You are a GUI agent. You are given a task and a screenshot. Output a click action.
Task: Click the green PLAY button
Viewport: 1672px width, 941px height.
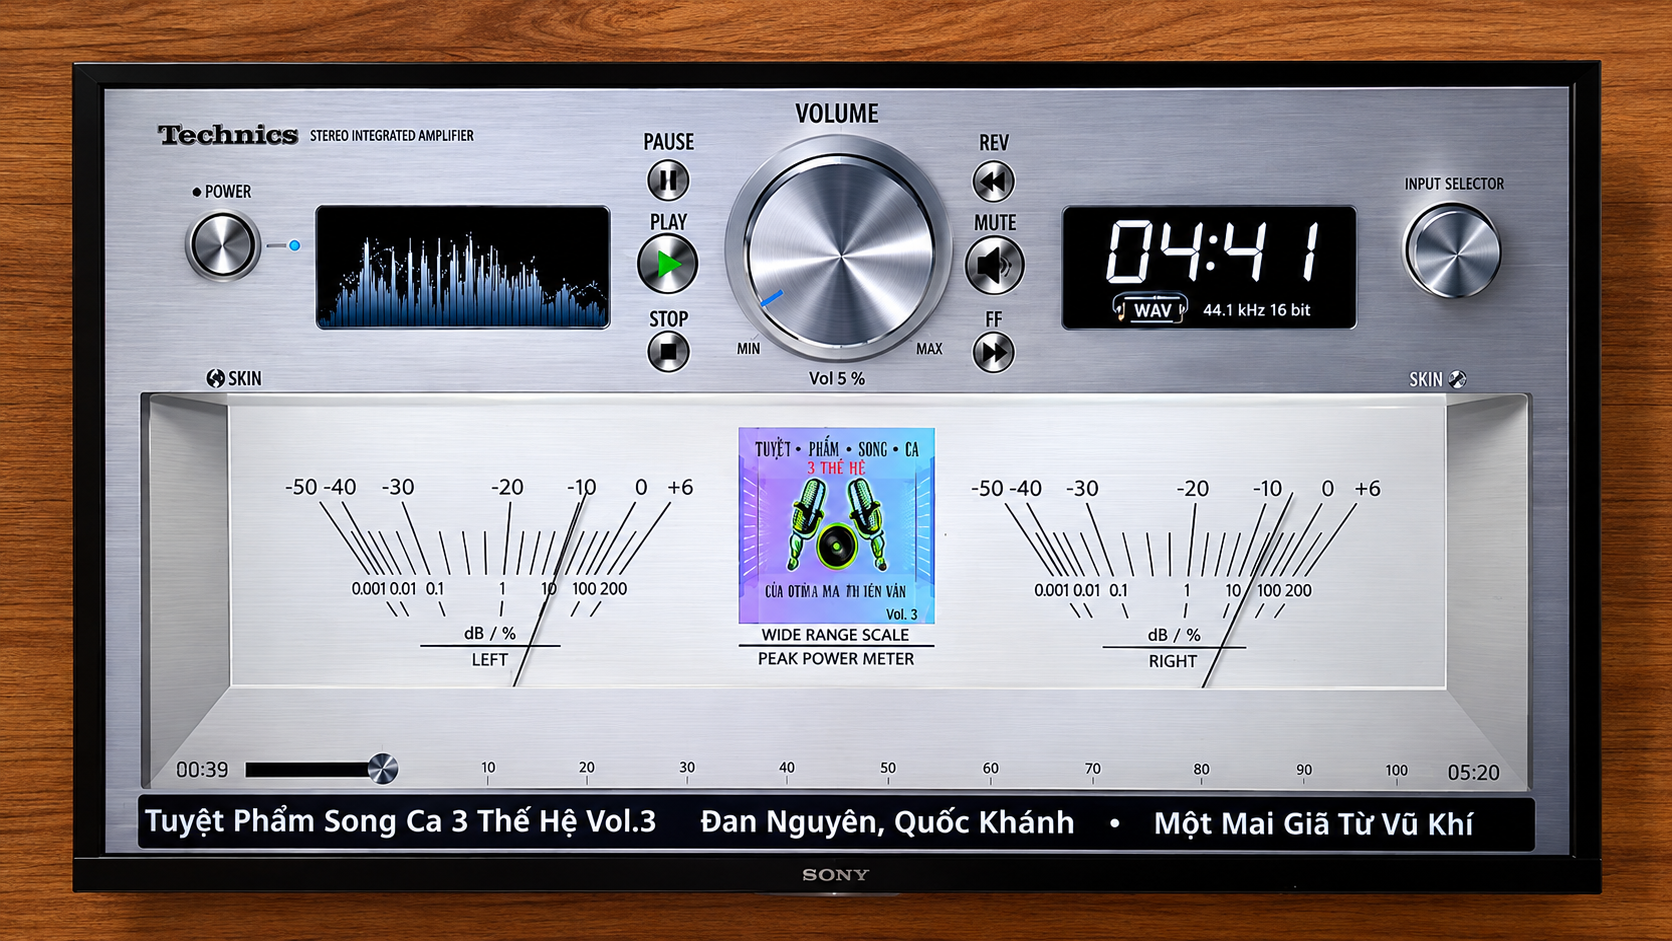(667, 264)
